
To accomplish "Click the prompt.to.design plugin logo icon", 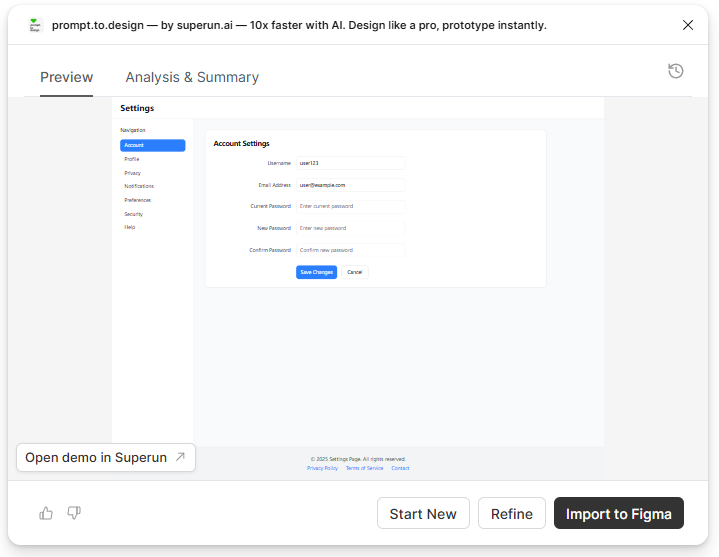I will (x=35, y=25).
